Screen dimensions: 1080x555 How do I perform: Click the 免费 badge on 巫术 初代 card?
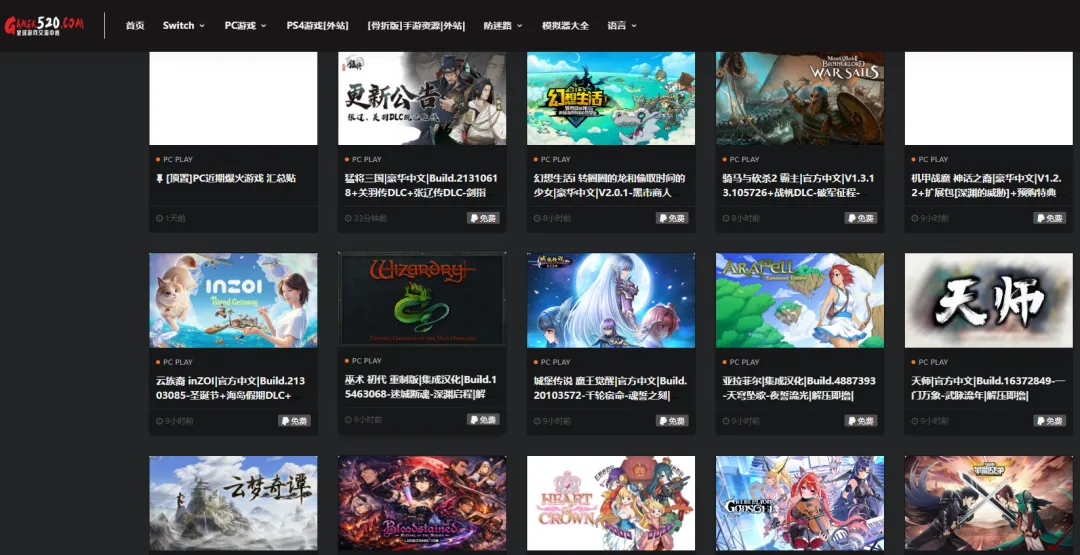click(484, 419)
